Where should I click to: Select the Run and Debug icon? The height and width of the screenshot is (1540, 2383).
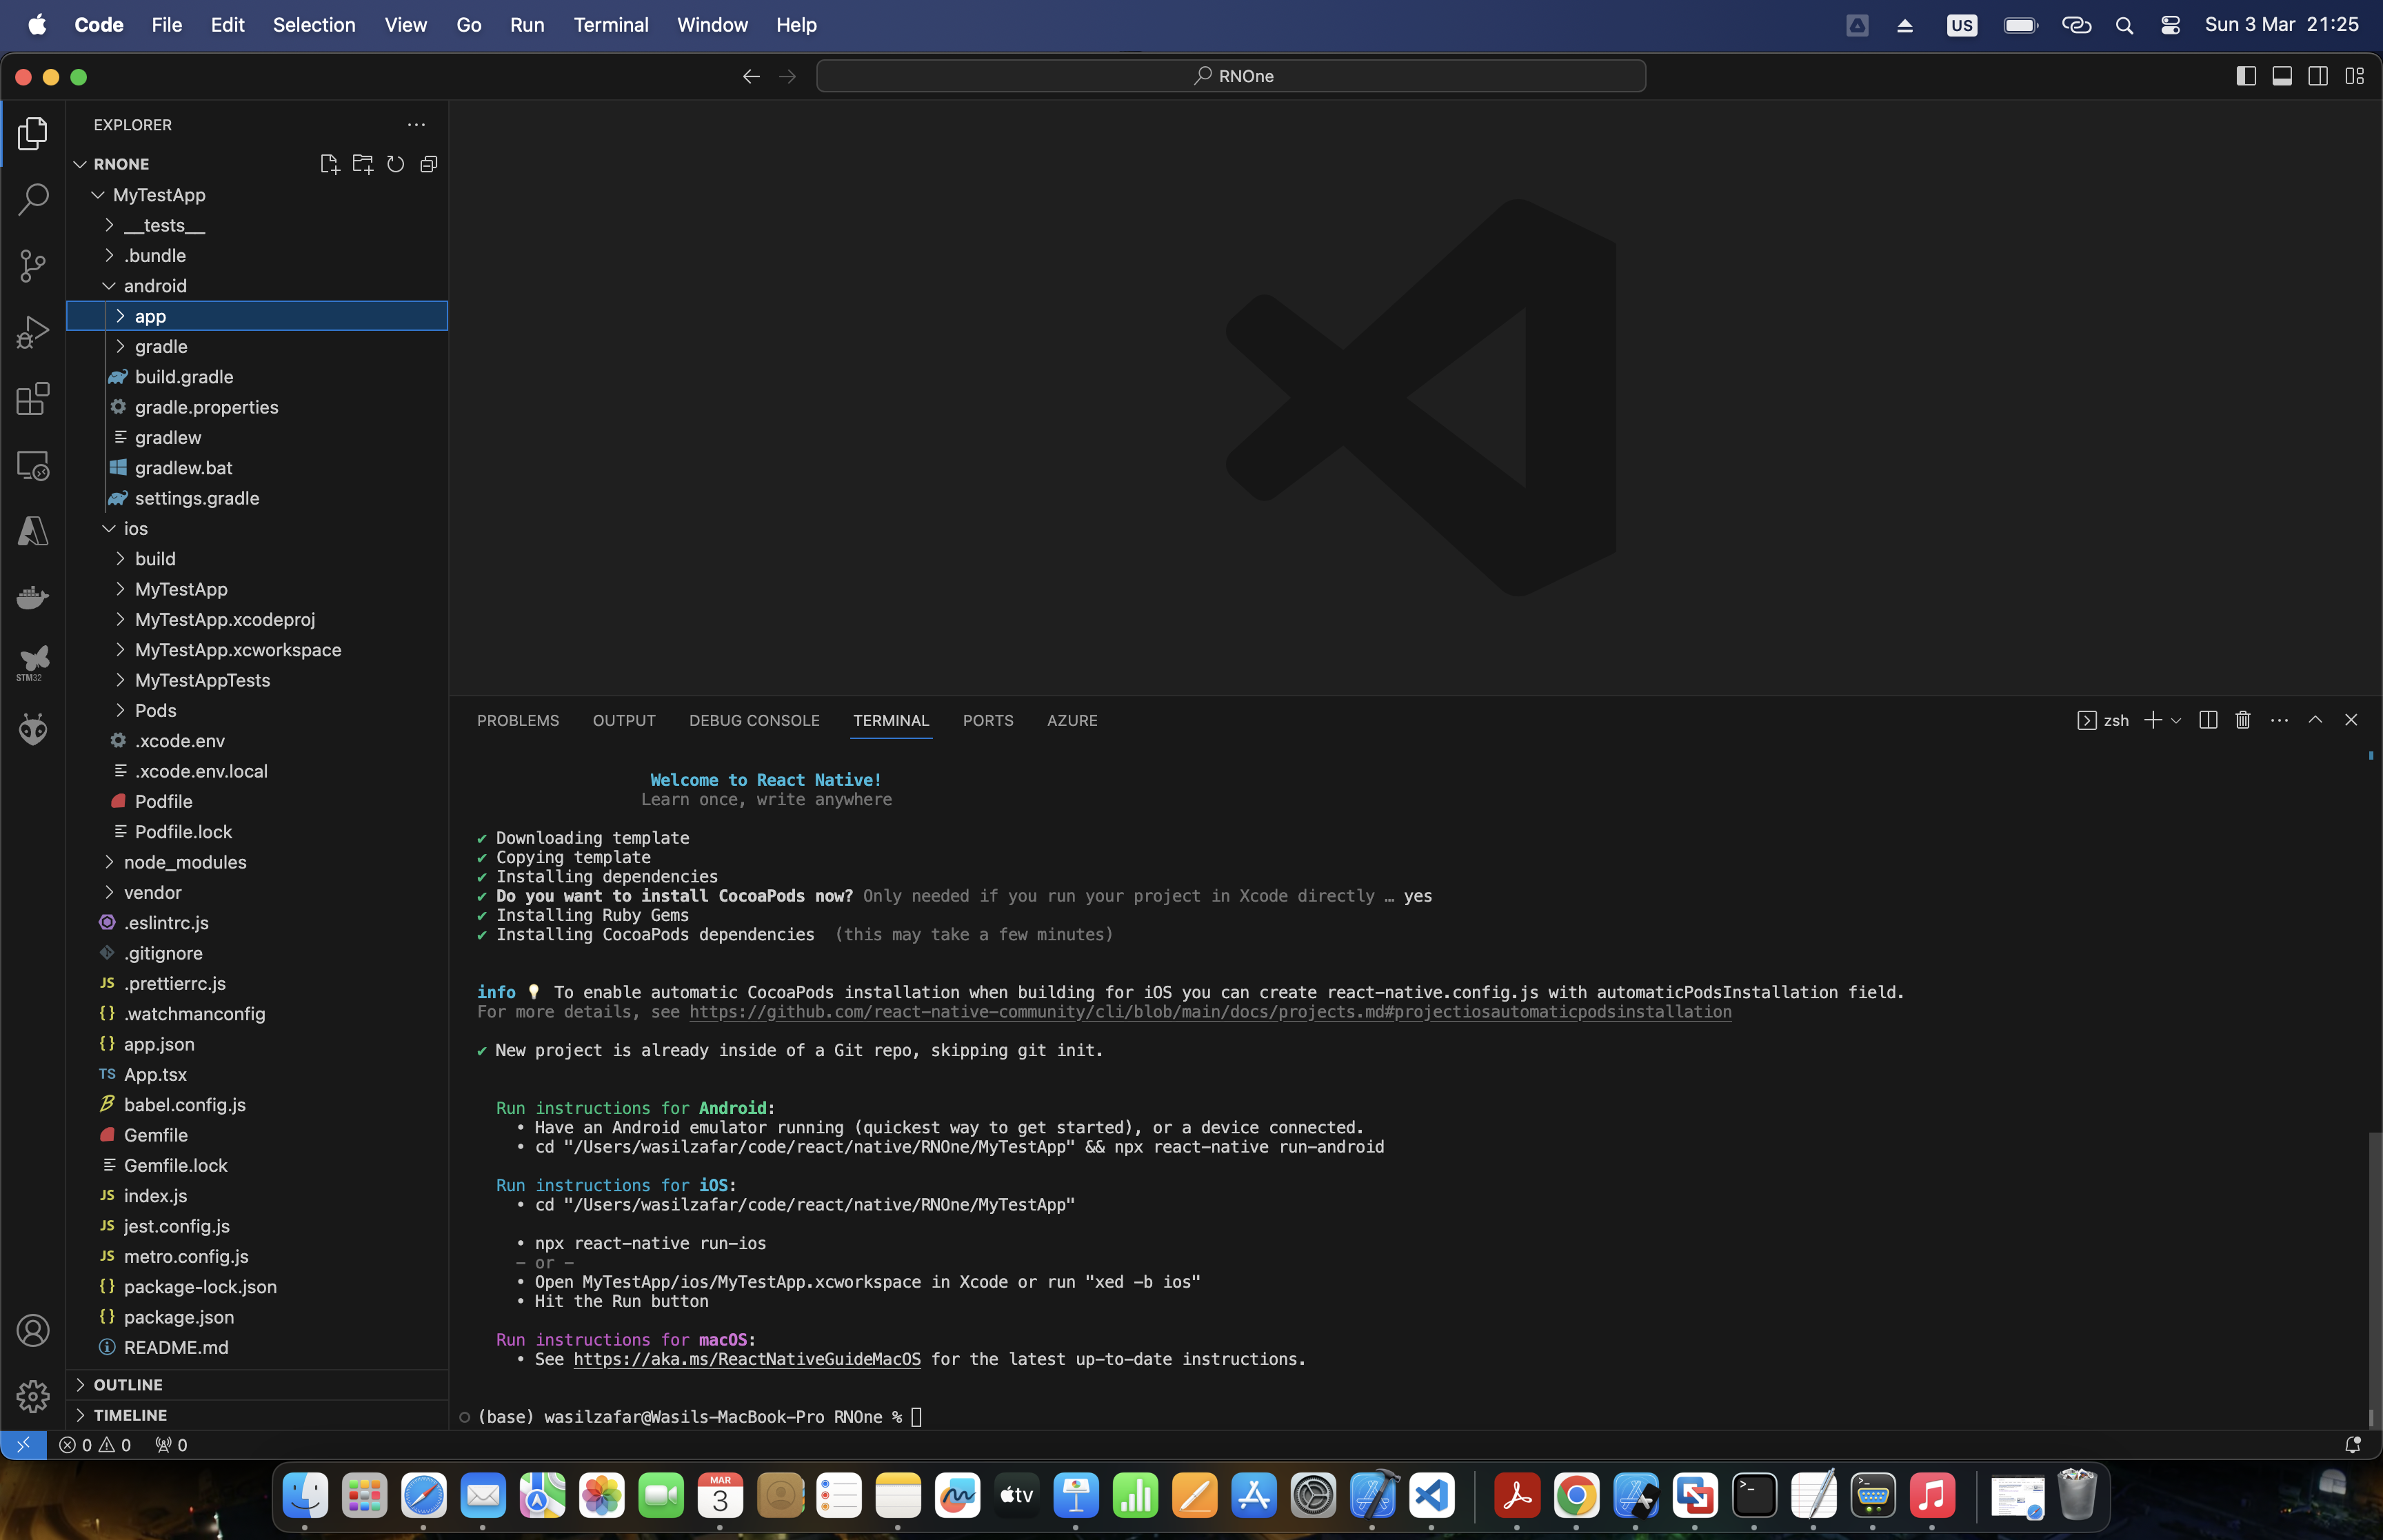tap(33, 331)
